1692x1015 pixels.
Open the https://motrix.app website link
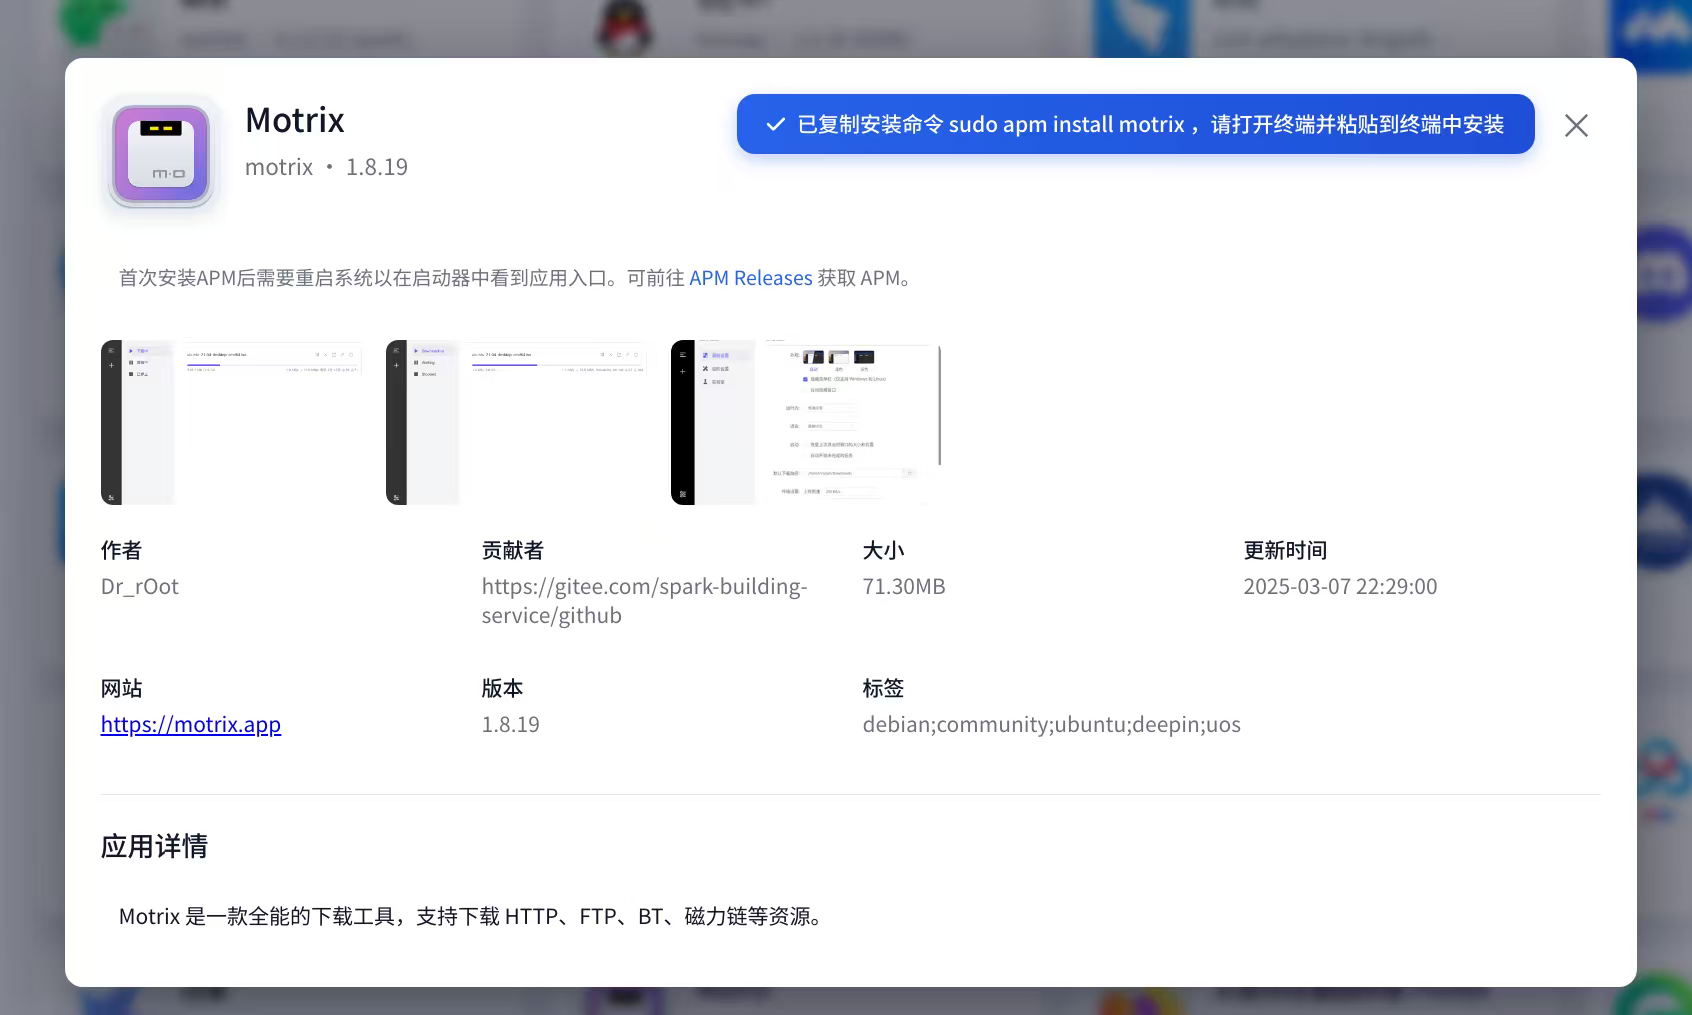(x=191, y=724)
